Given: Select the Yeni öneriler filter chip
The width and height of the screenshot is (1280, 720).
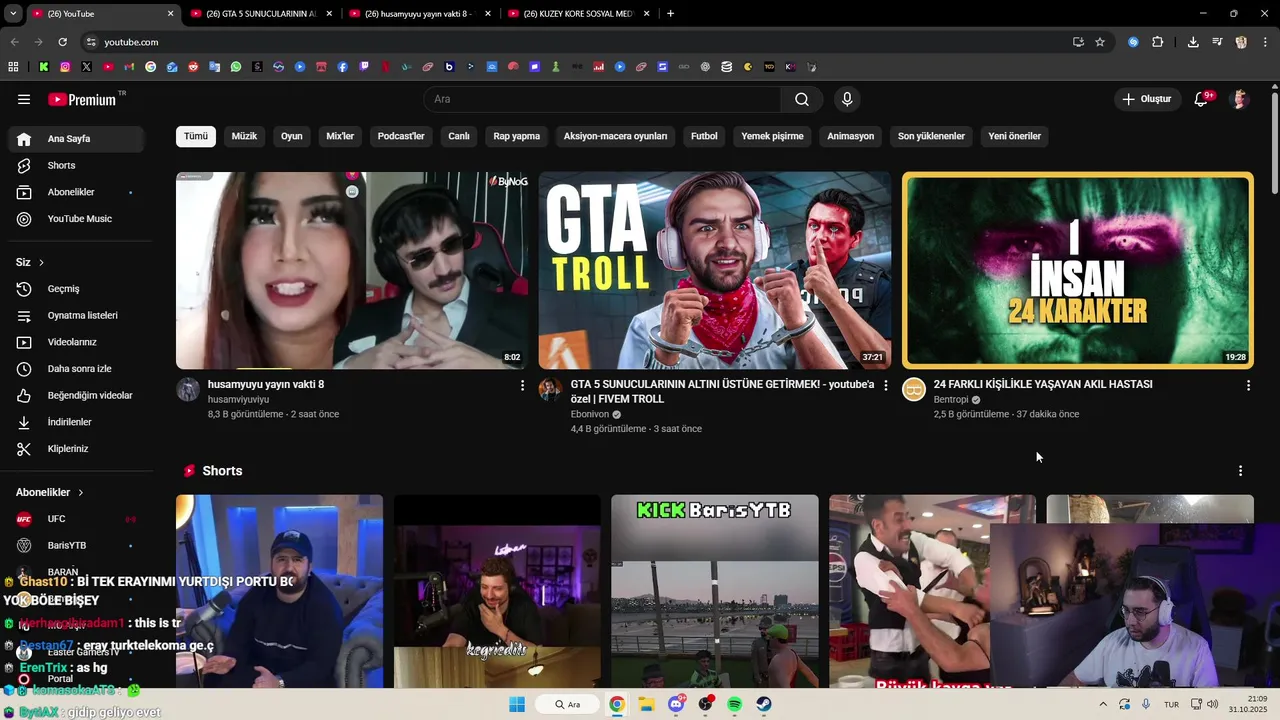Looking at the screenshot, I should tap(1014, 136).
